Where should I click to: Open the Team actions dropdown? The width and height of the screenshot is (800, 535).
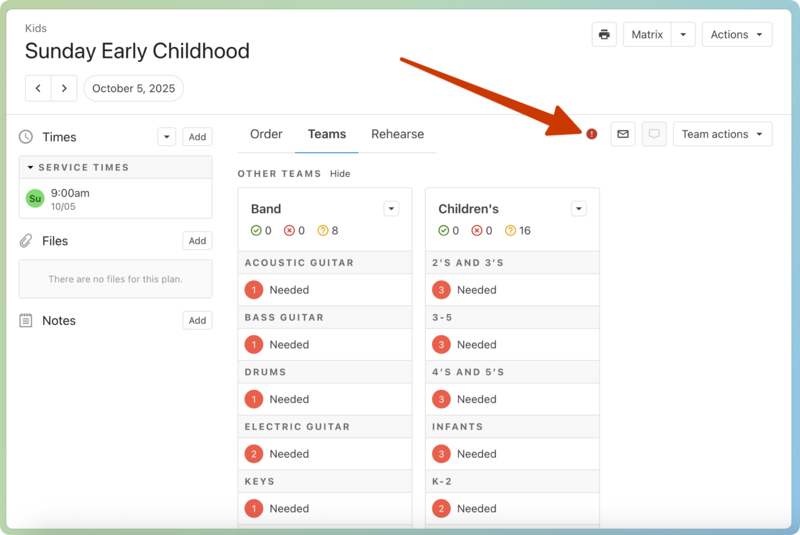click(722, 134)
